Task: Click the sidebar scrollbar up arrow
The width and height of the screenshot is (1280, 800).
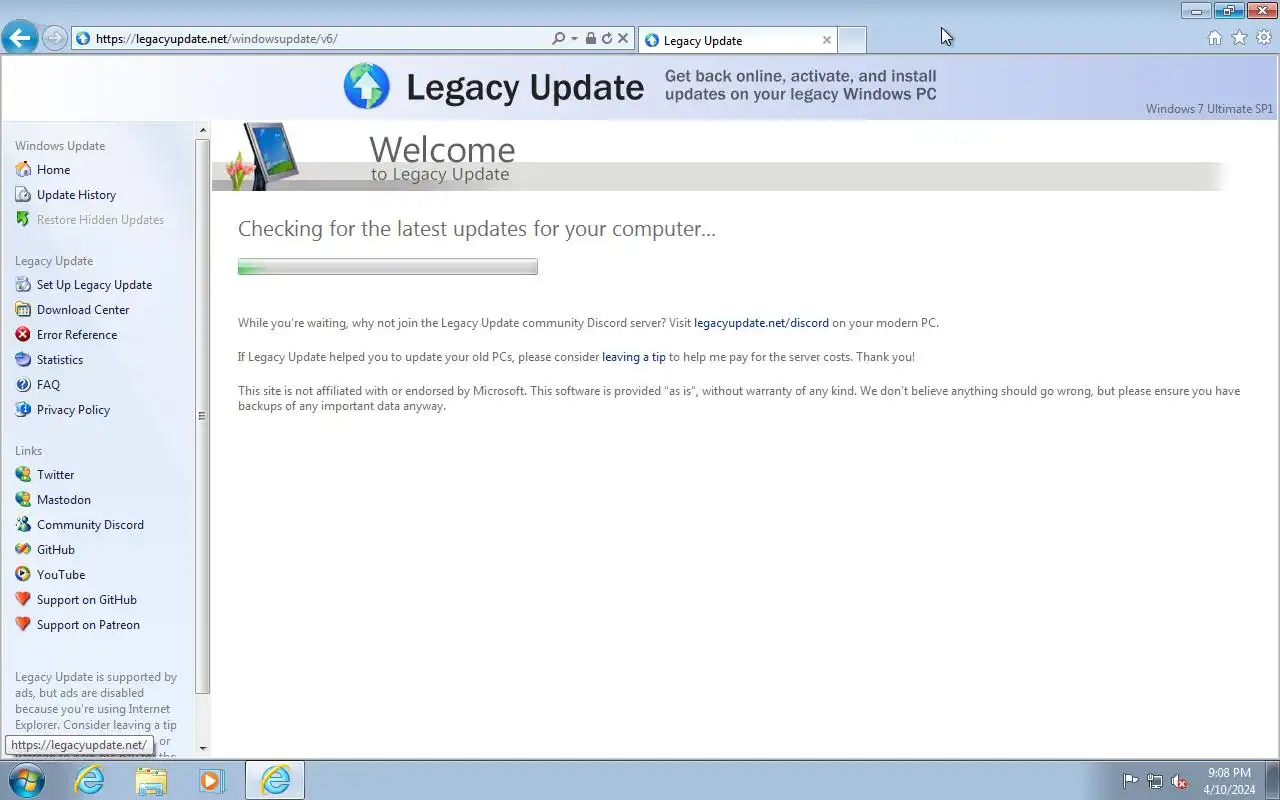Action: pos(203,131)
